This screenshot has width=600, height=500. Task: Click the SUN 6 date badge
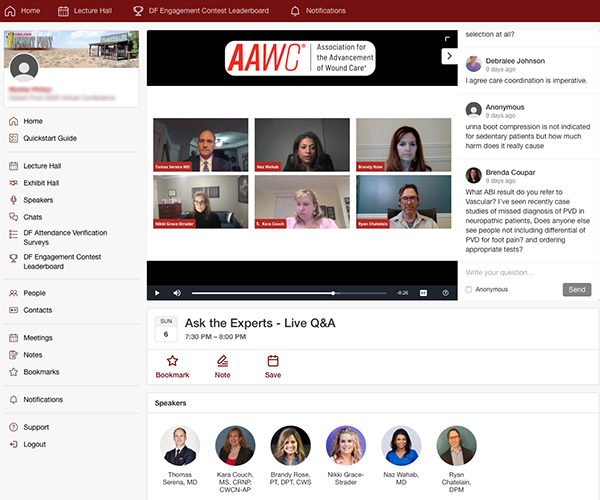click(166, 329)
